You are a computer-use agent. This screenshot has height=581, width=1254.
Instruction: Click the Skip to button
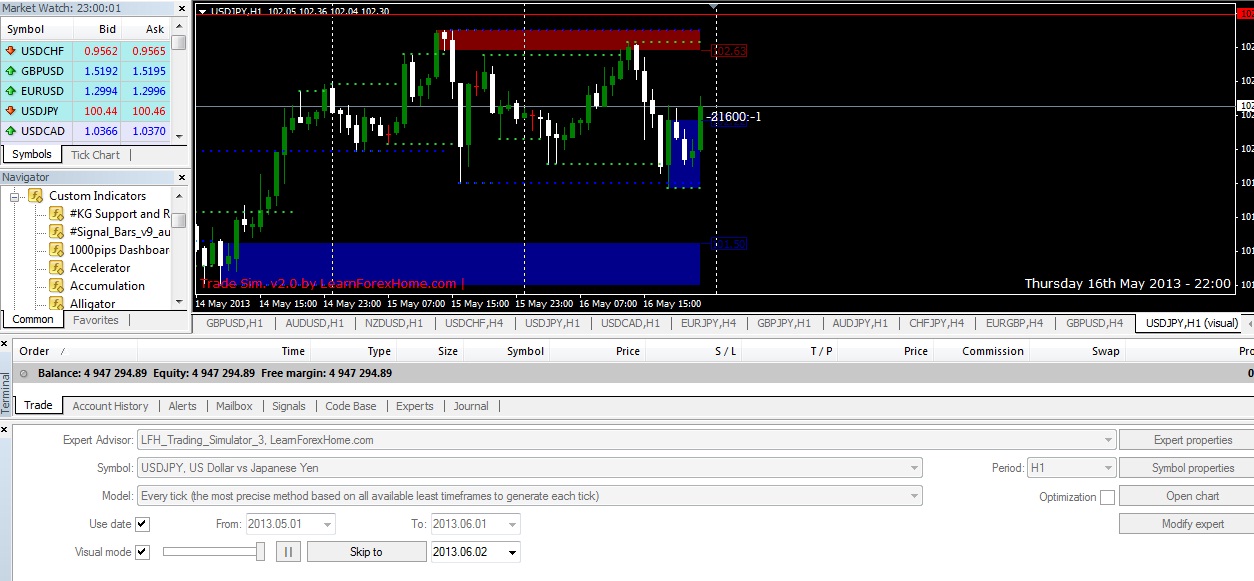click(x=365, y=552)
